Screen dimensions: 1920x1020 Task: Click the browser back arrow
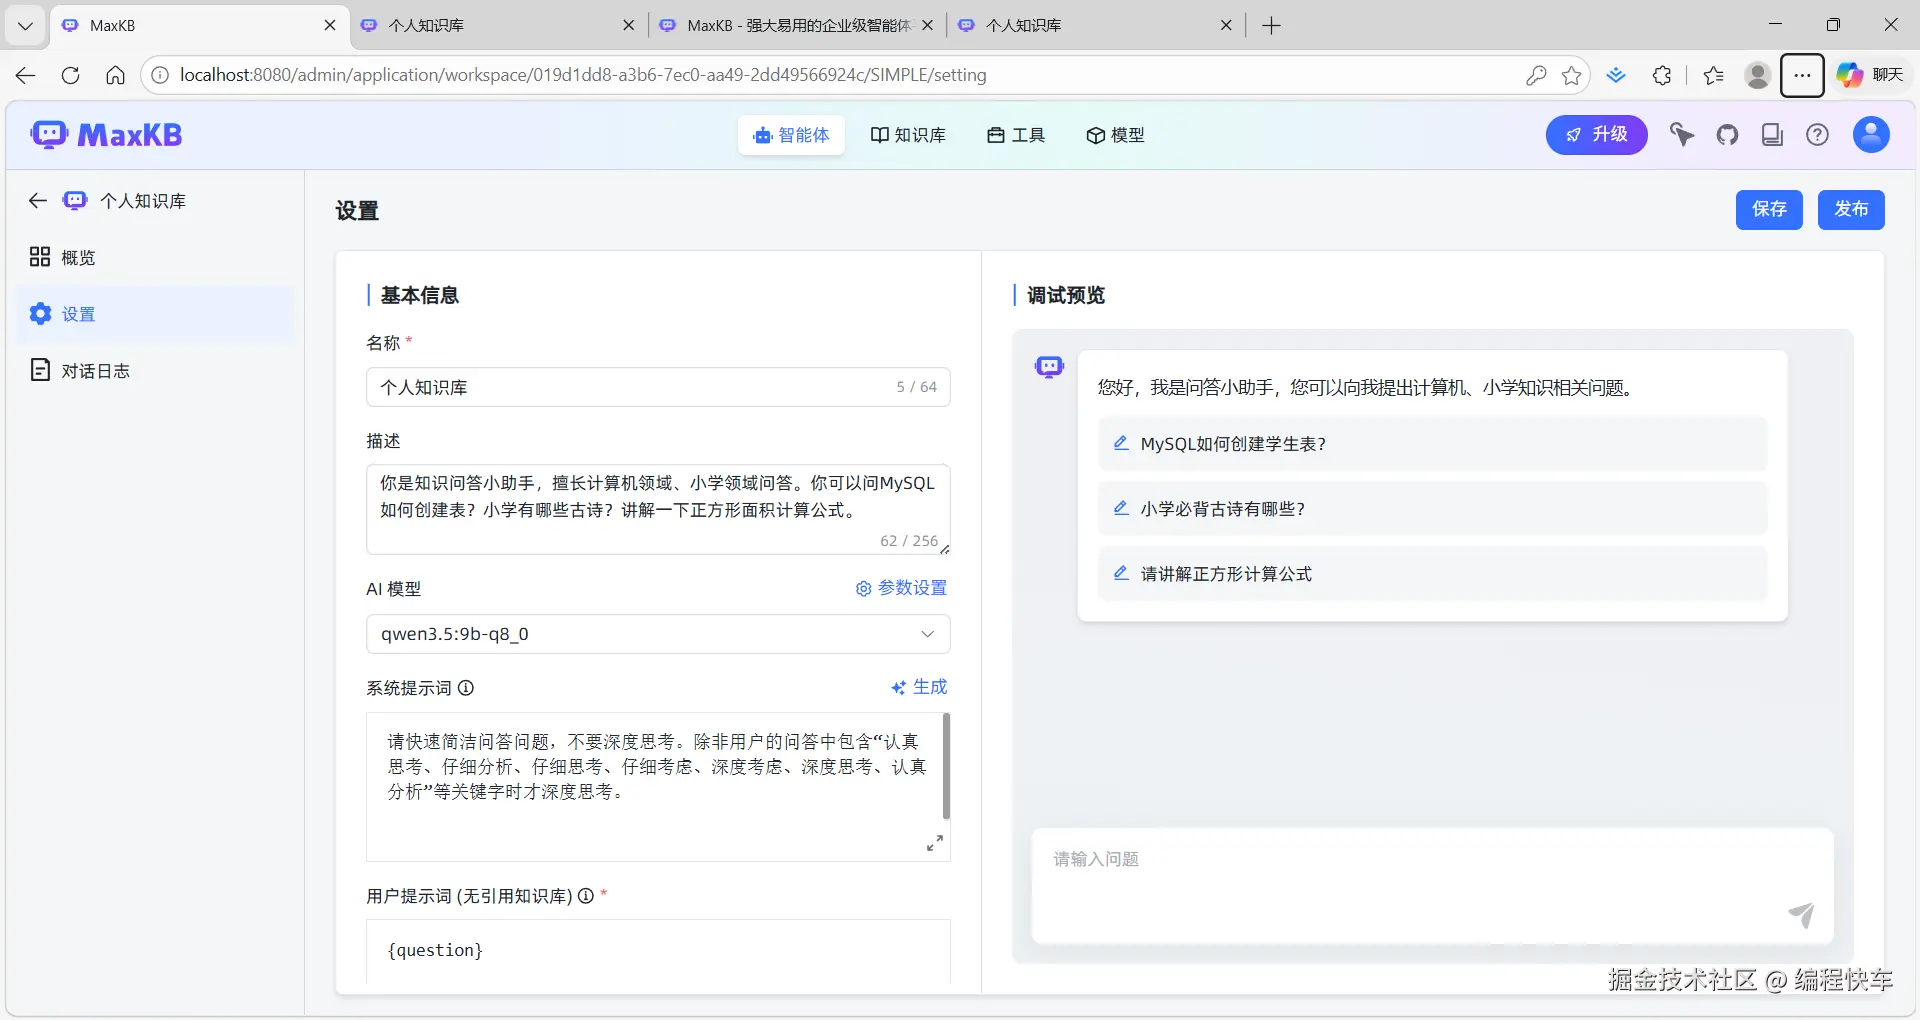tap(26, 75)
